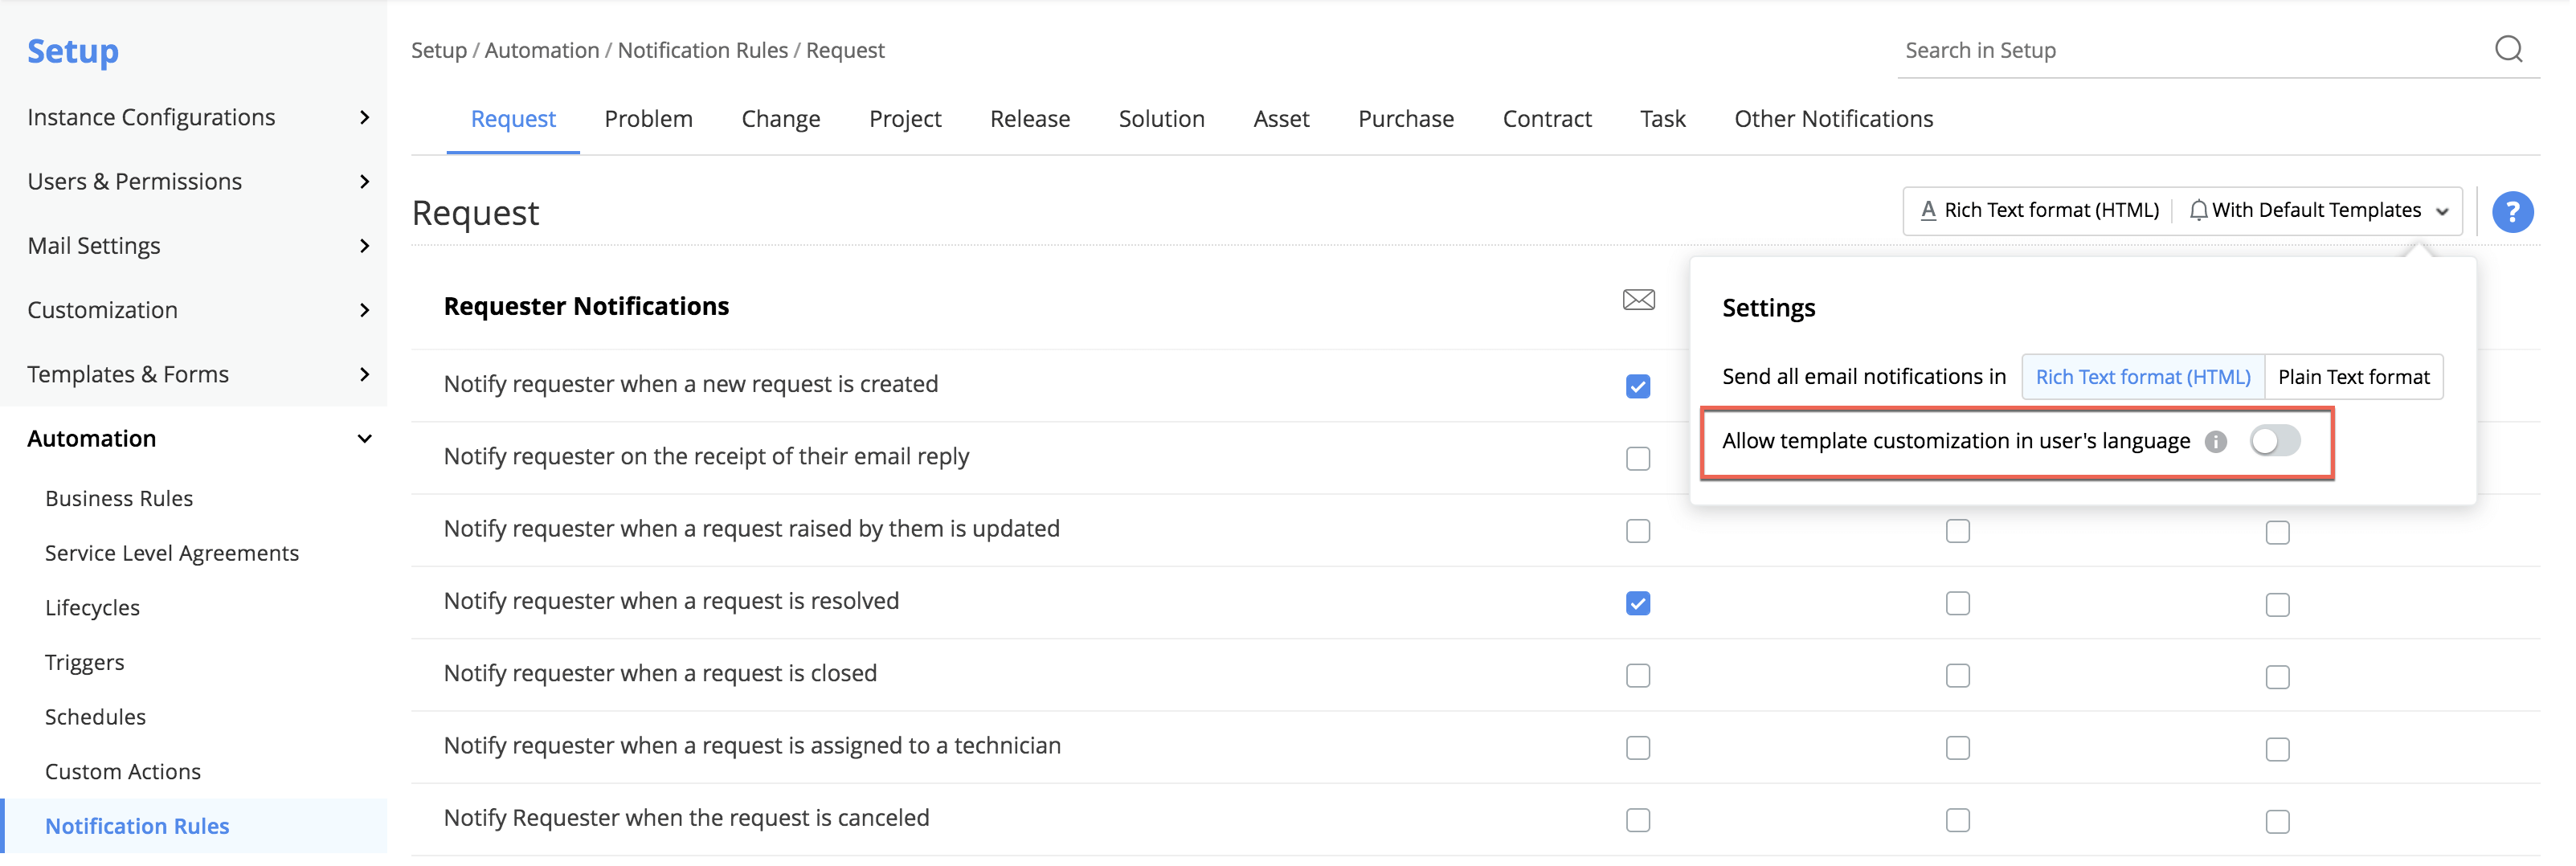Open the Other Notifications tab
2576x866 pixels.
click(x=1833, y=119)
